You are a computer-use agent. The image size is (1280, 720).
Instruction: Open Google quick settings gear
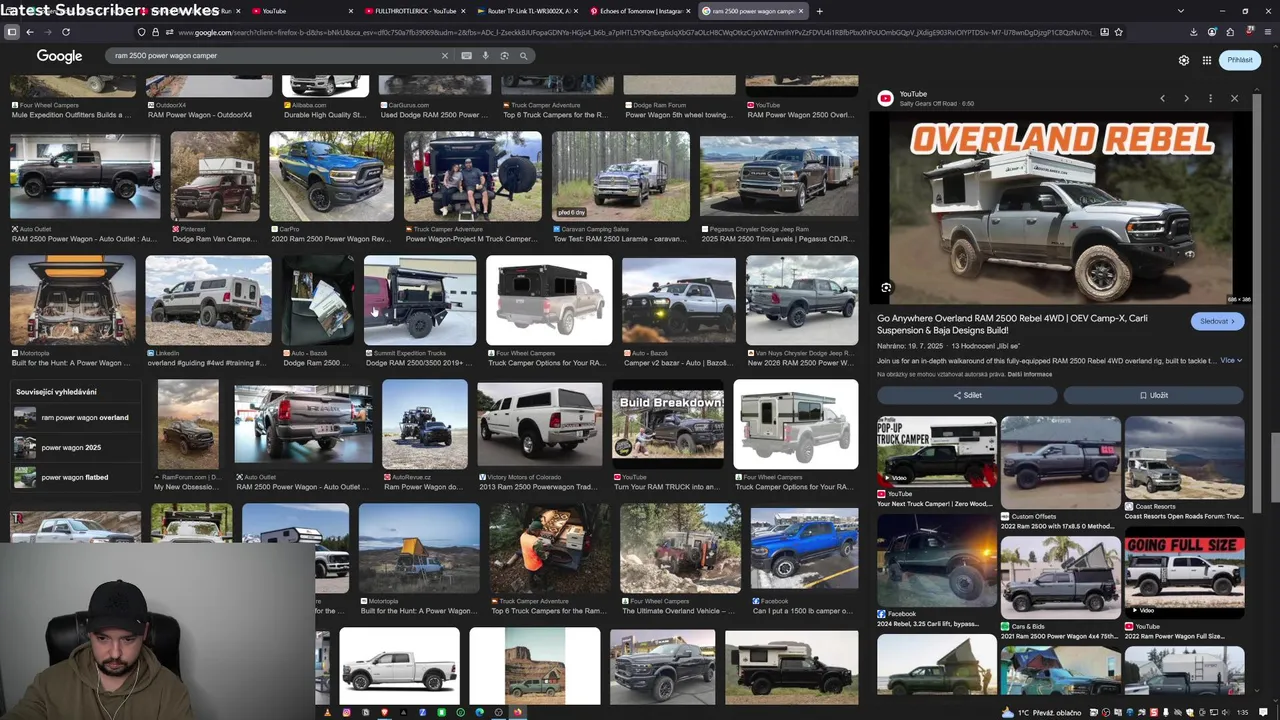pyautogui.click(x=1184, y=60)
